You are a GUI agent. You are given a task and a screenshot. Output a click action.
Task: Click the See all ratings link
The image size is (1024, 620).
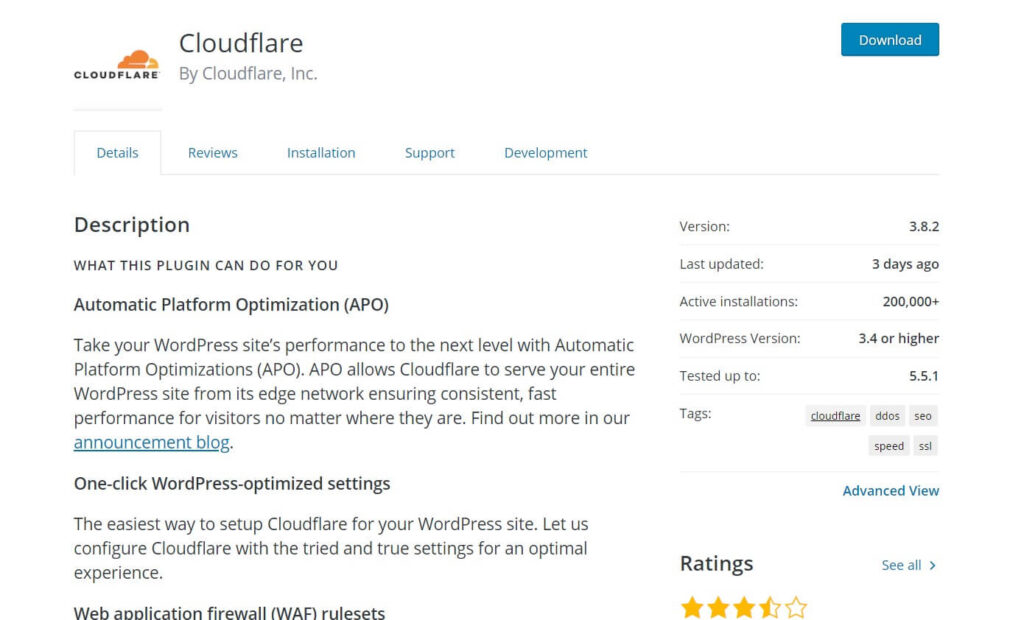pos(899,565)
